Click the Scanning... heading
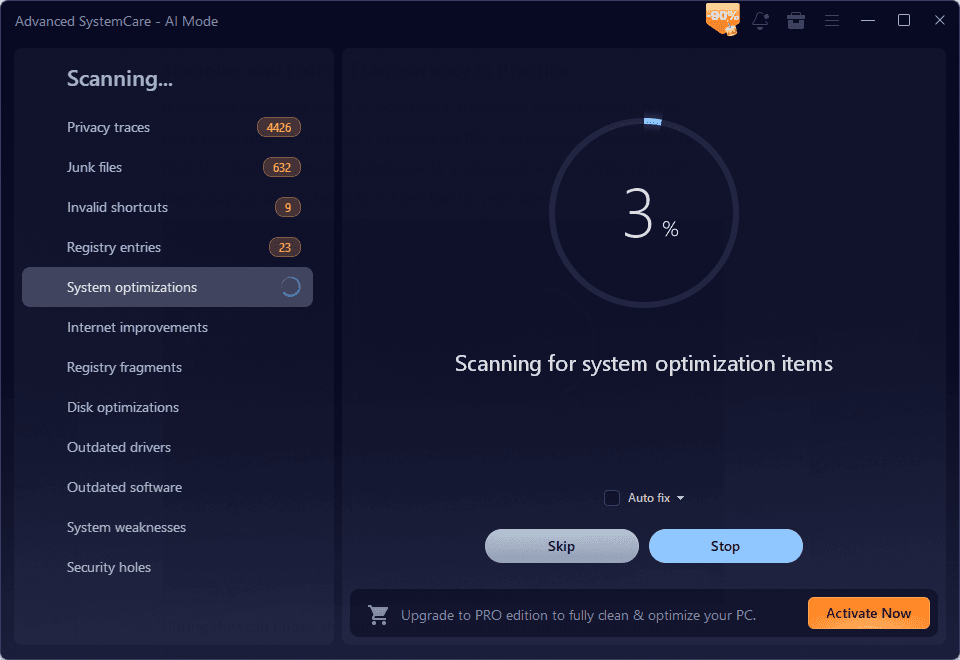The image size is (960, 660). coord(119,78)
